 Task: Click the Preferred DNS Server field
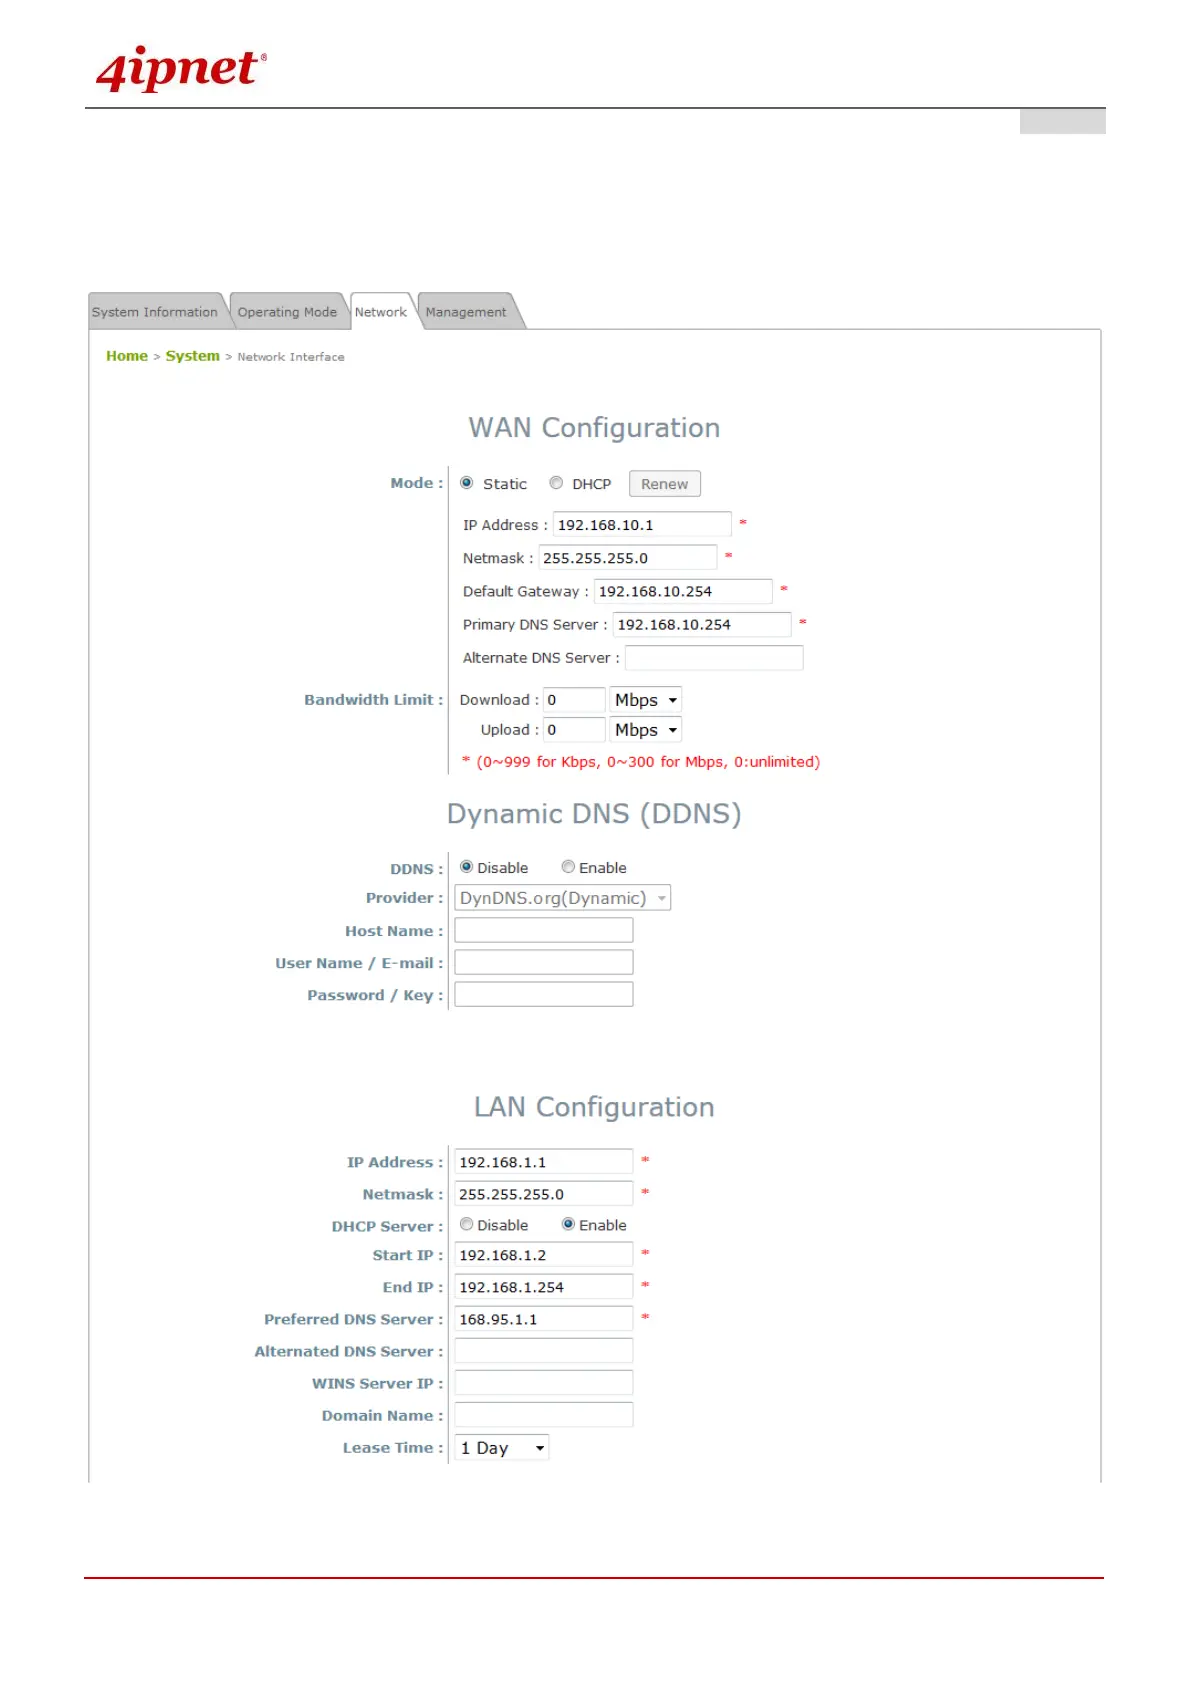tap(544, 1319)
